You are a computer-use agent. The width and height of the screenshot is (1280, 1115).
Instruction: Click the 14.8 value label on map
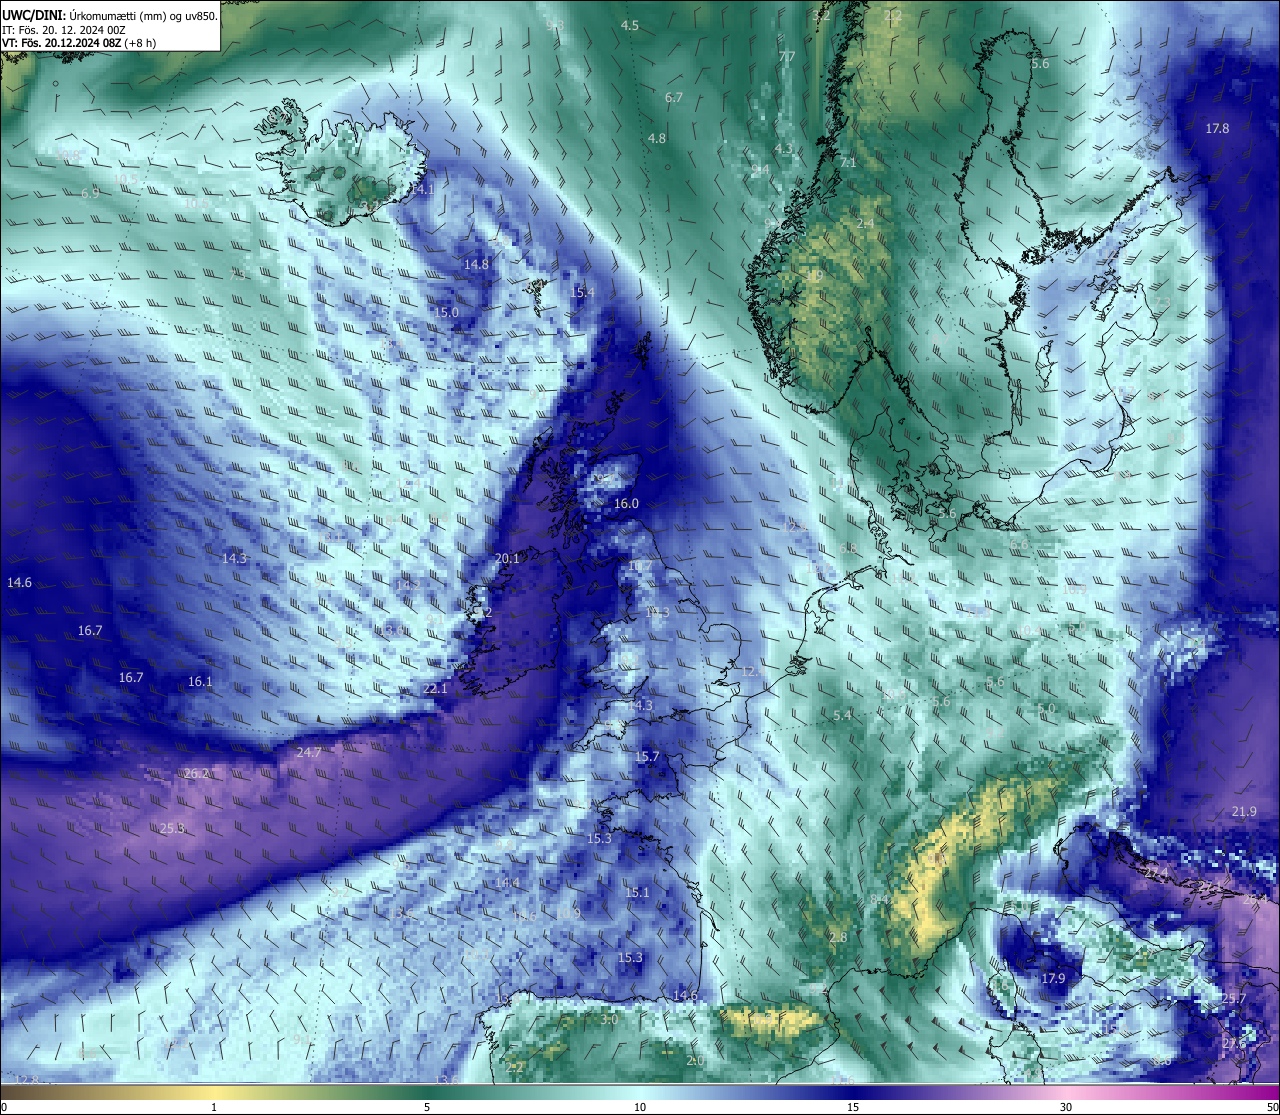point(477,264)
